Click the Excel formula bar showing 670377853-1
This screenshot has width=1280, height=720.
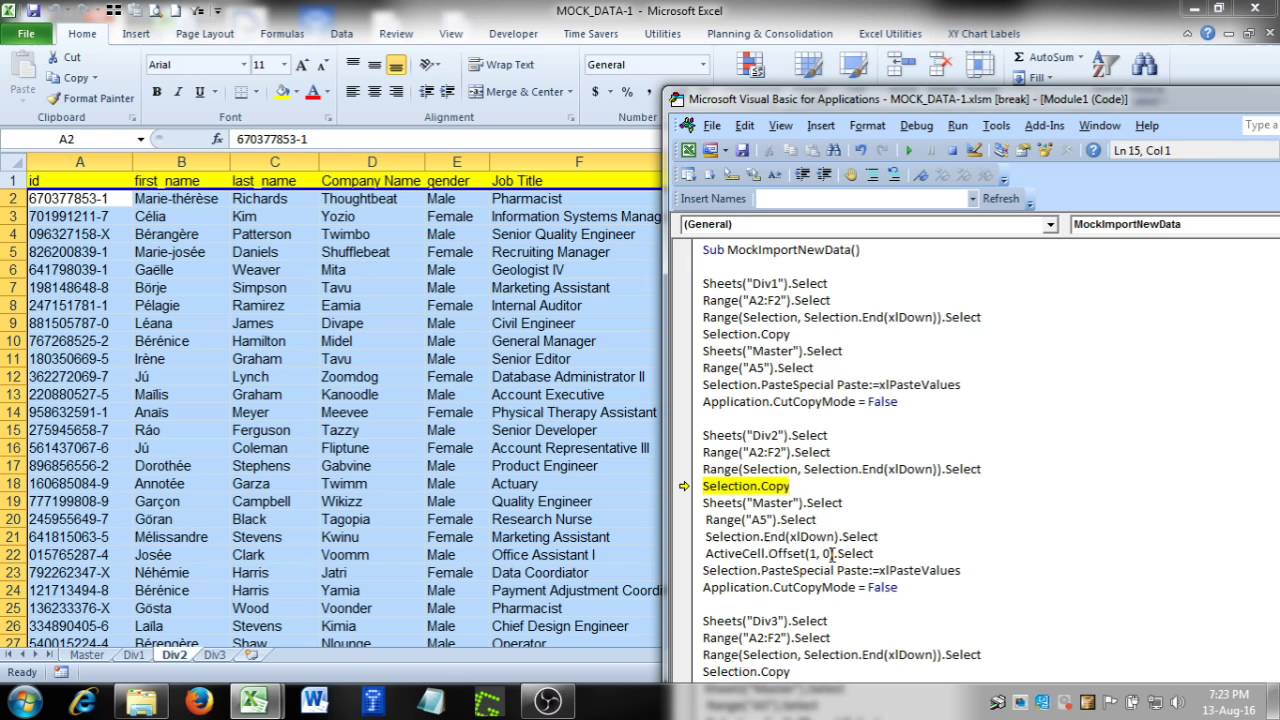point(445,139)
